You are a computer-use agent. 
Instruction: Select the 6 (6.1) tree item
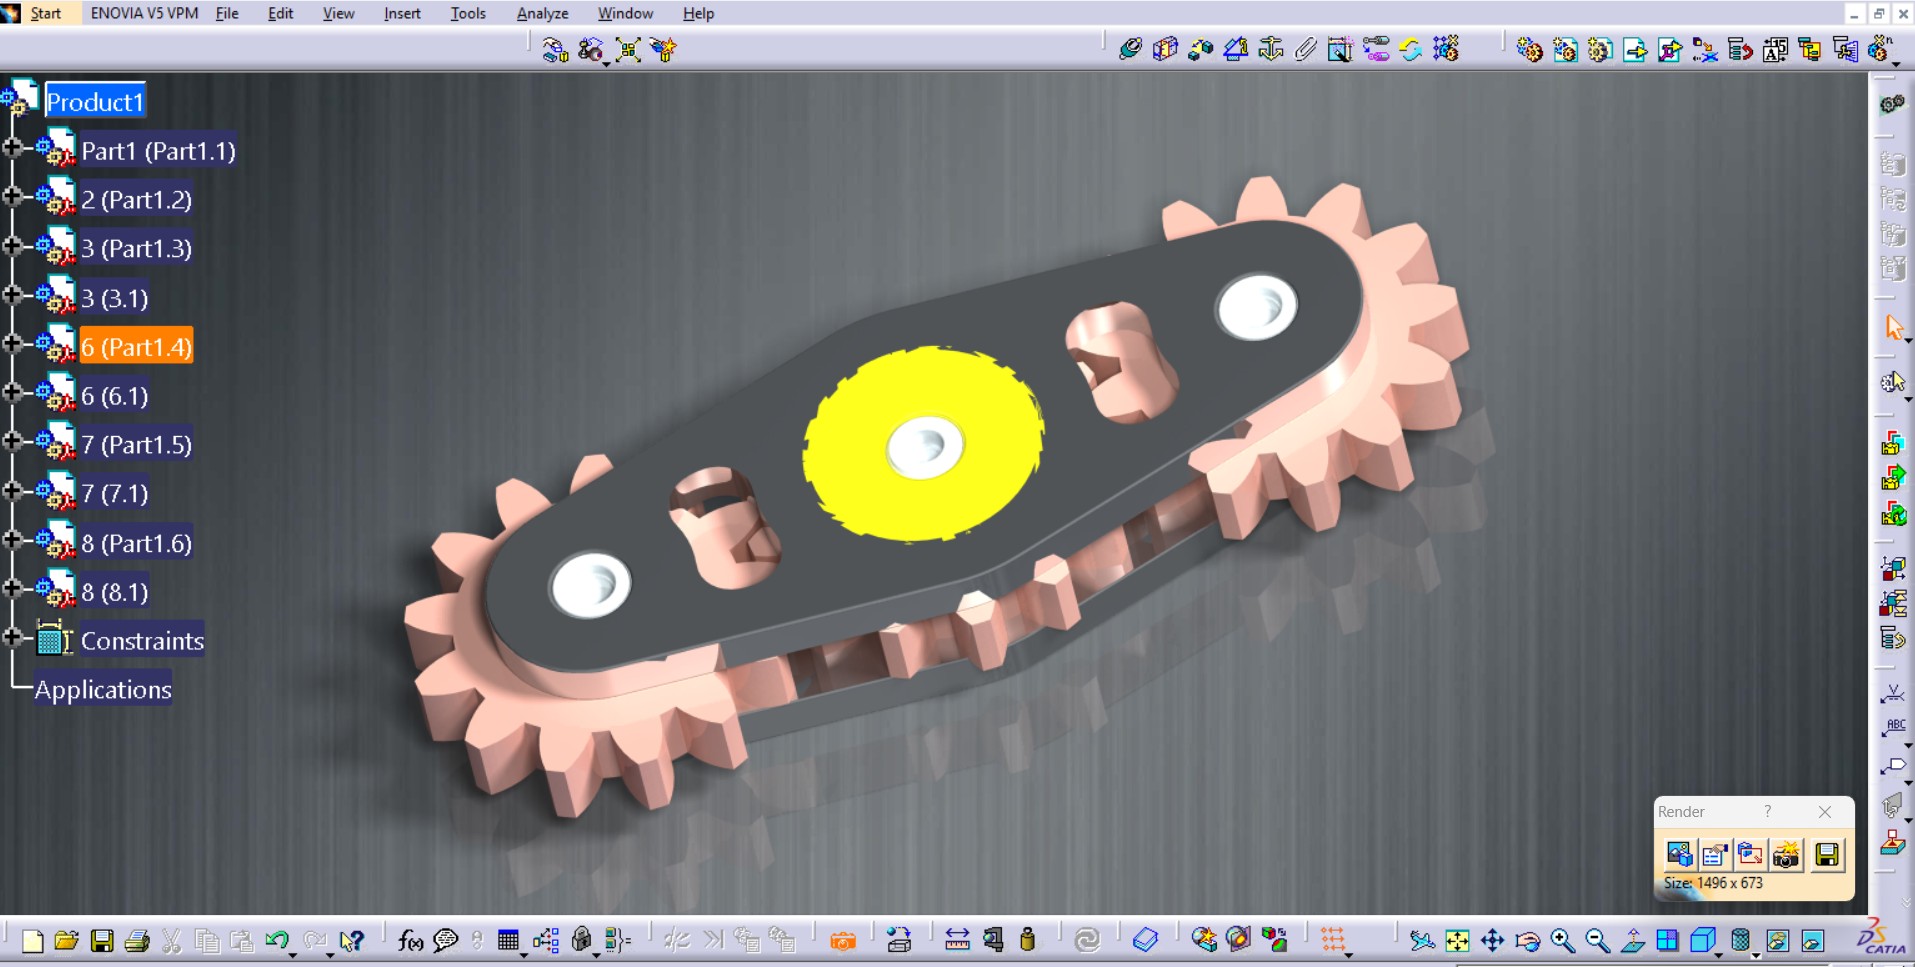point(114,396)
